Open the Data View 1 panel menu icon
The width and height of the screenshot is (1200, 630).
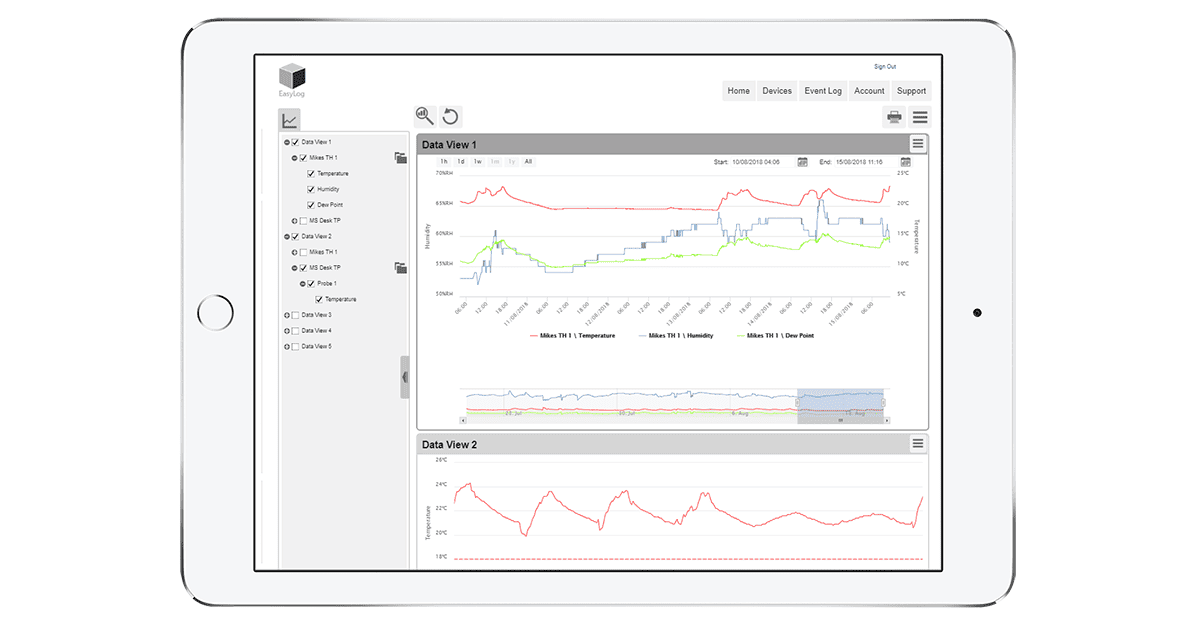(918, 144)
